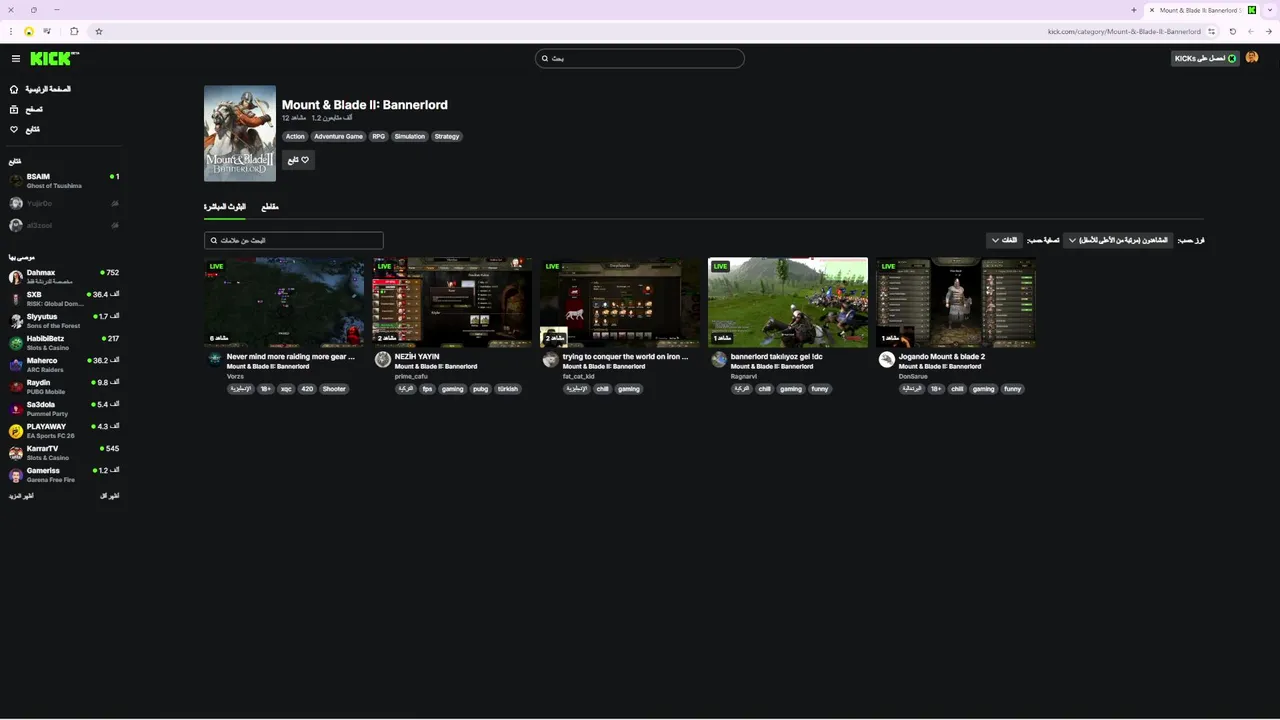Open Slyyutus recommended channel
The width and height of the screenshot is (1280, 720).
[64, 320]
